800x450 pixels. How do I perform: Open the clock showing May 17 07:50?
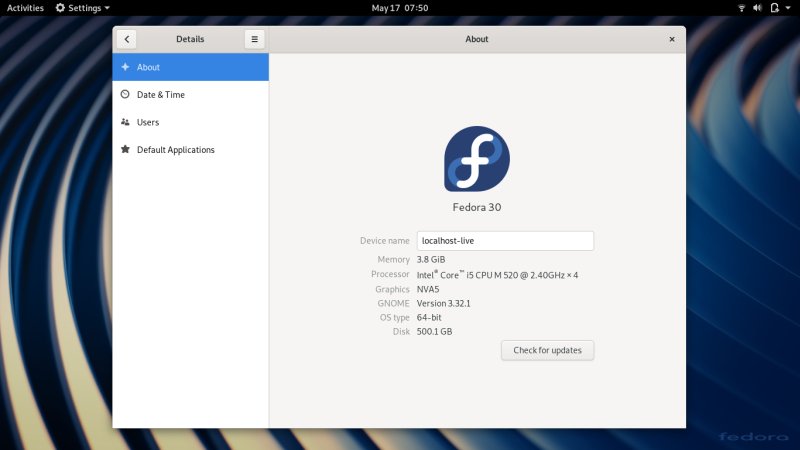coord(399,8)
